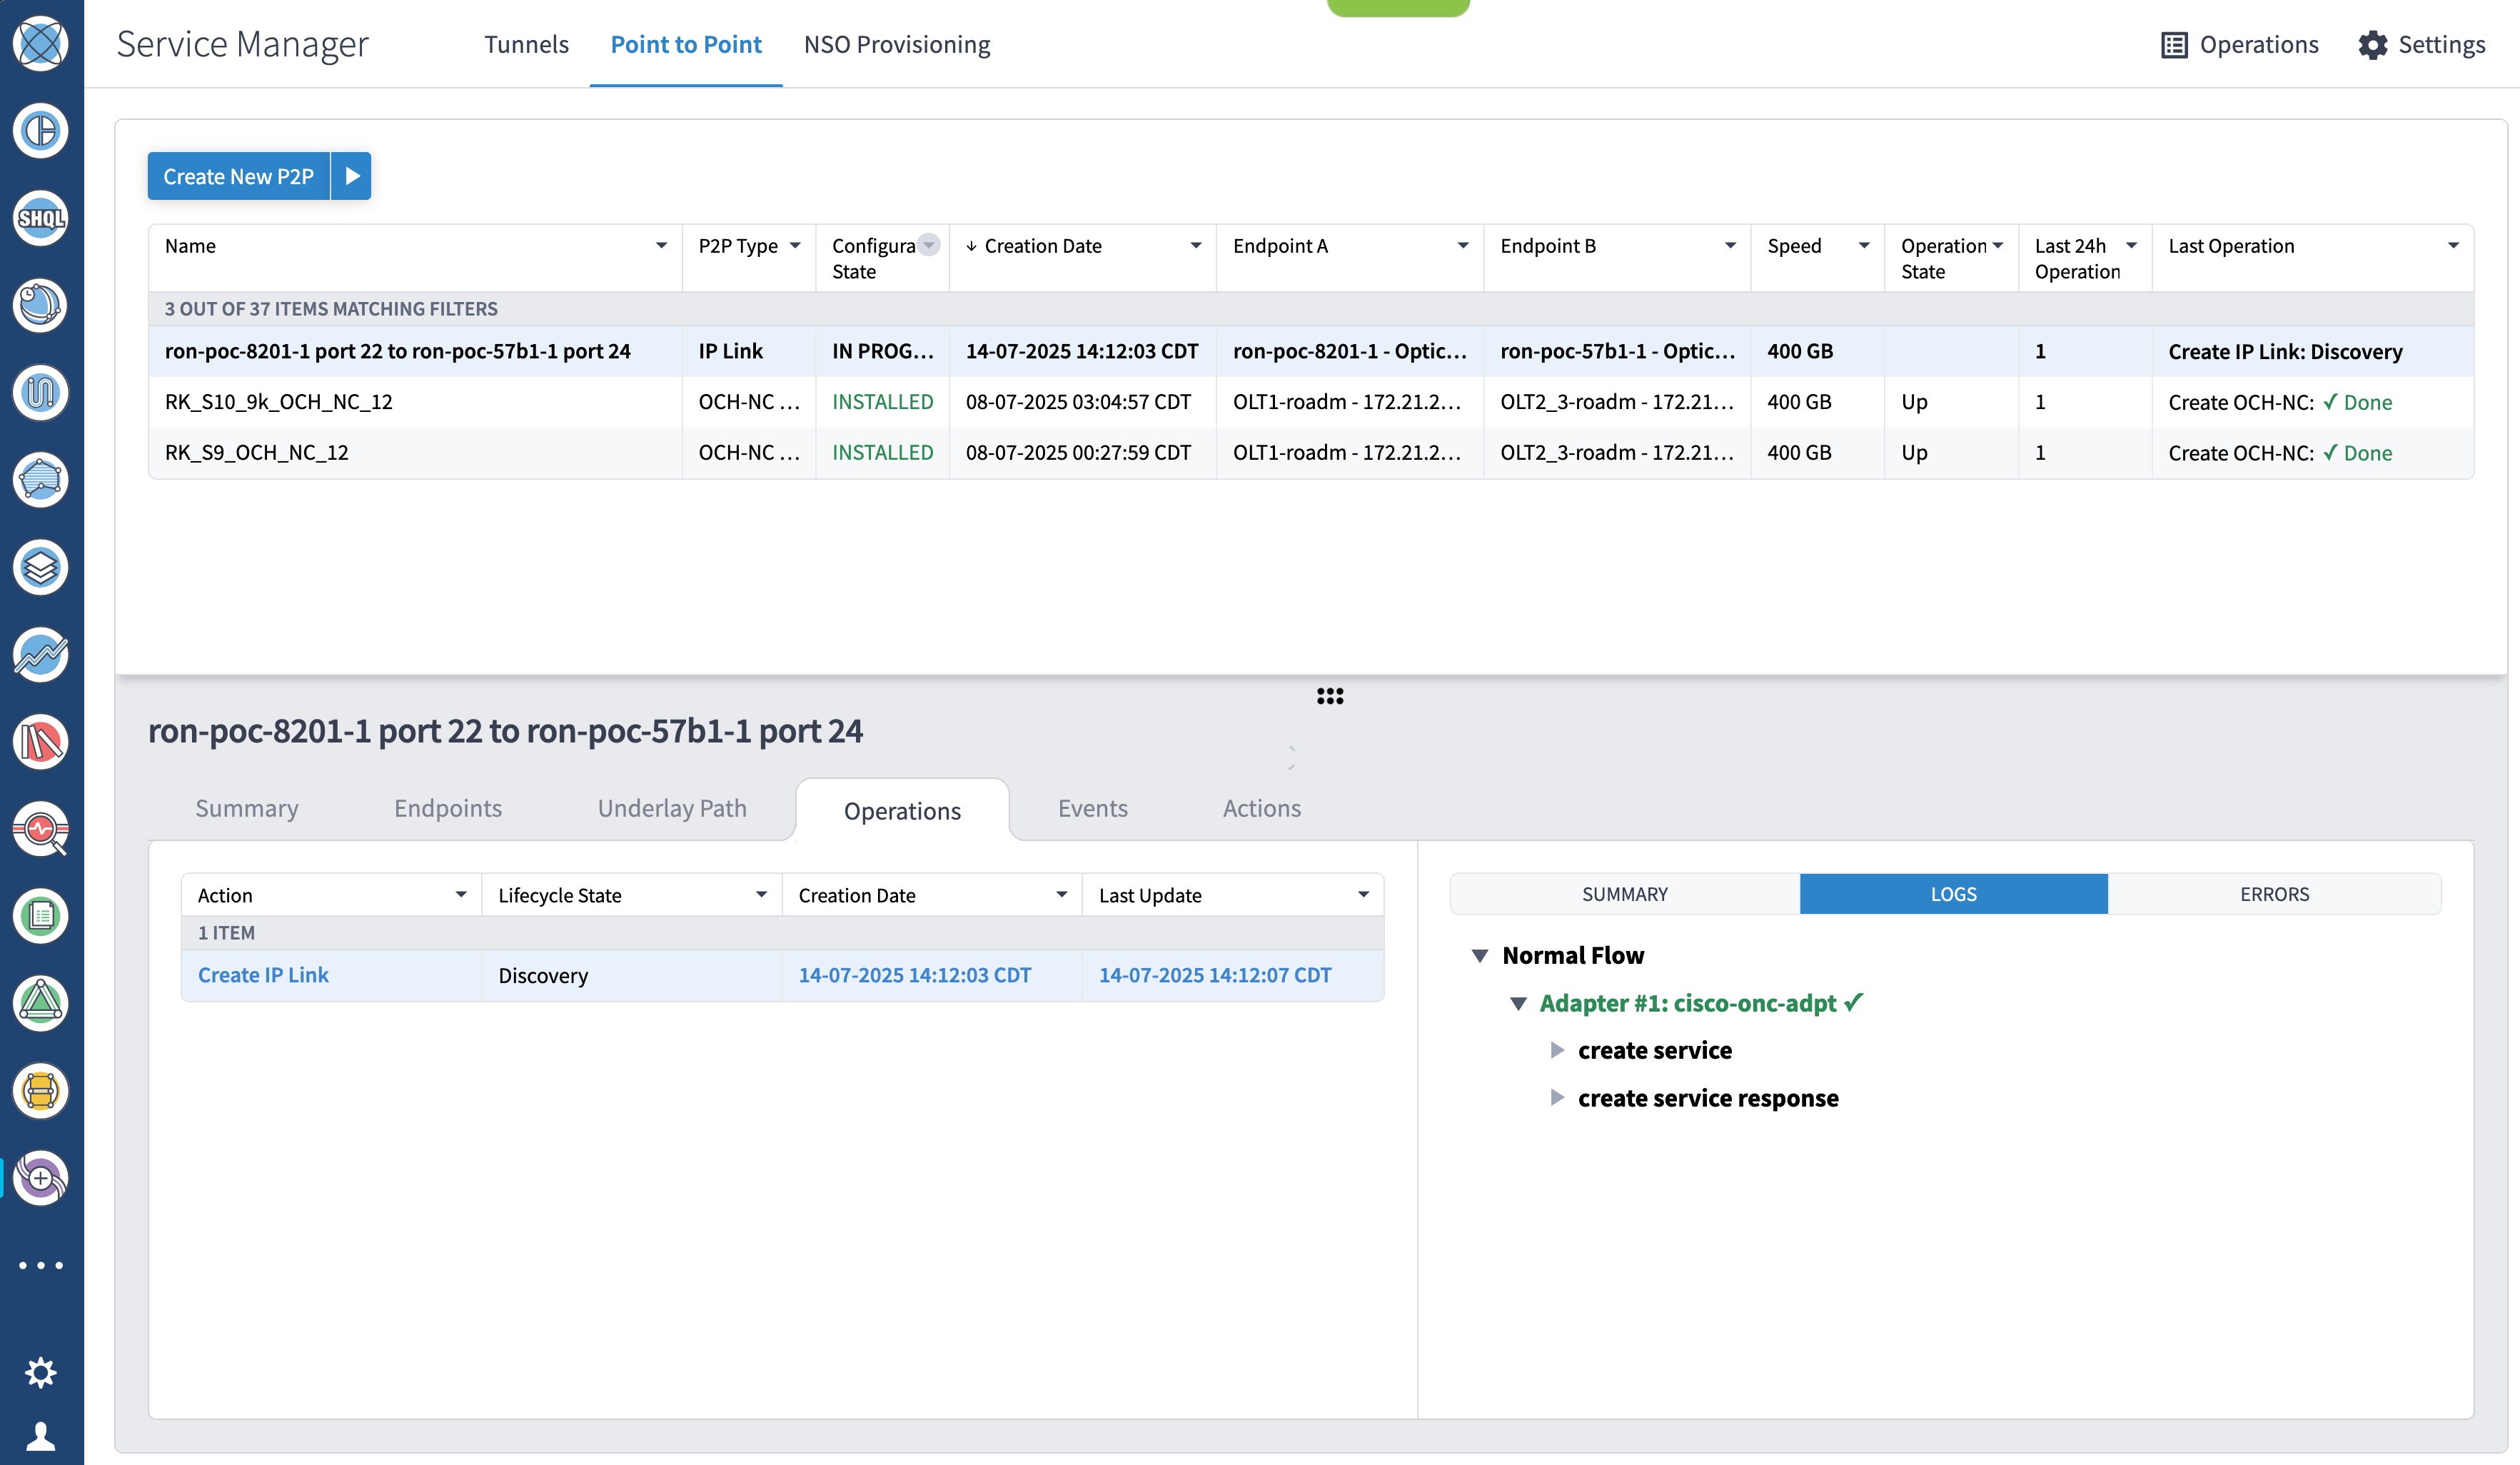Expand the create service log entry
Image resolution: width=2520 pixels, height=1465 pixels.
[1557, 1050]
